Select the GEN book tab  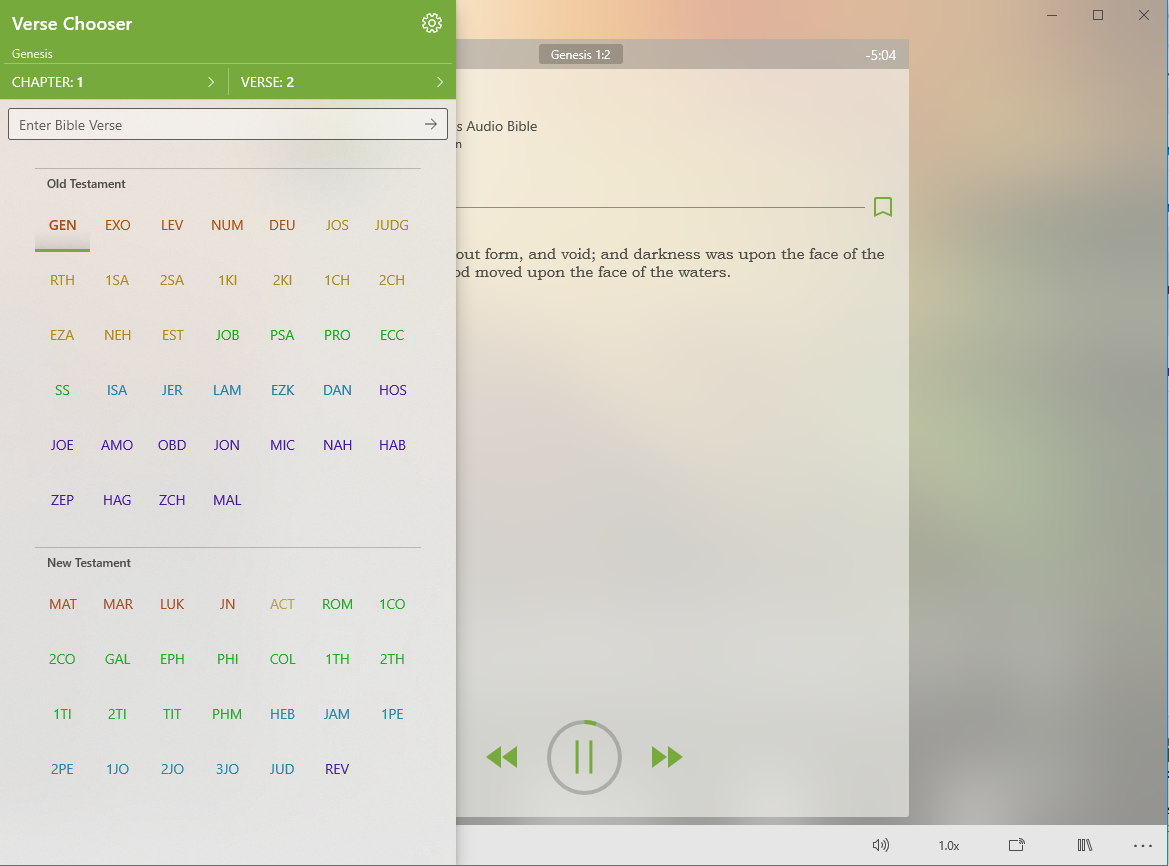[x=62, y=225]
